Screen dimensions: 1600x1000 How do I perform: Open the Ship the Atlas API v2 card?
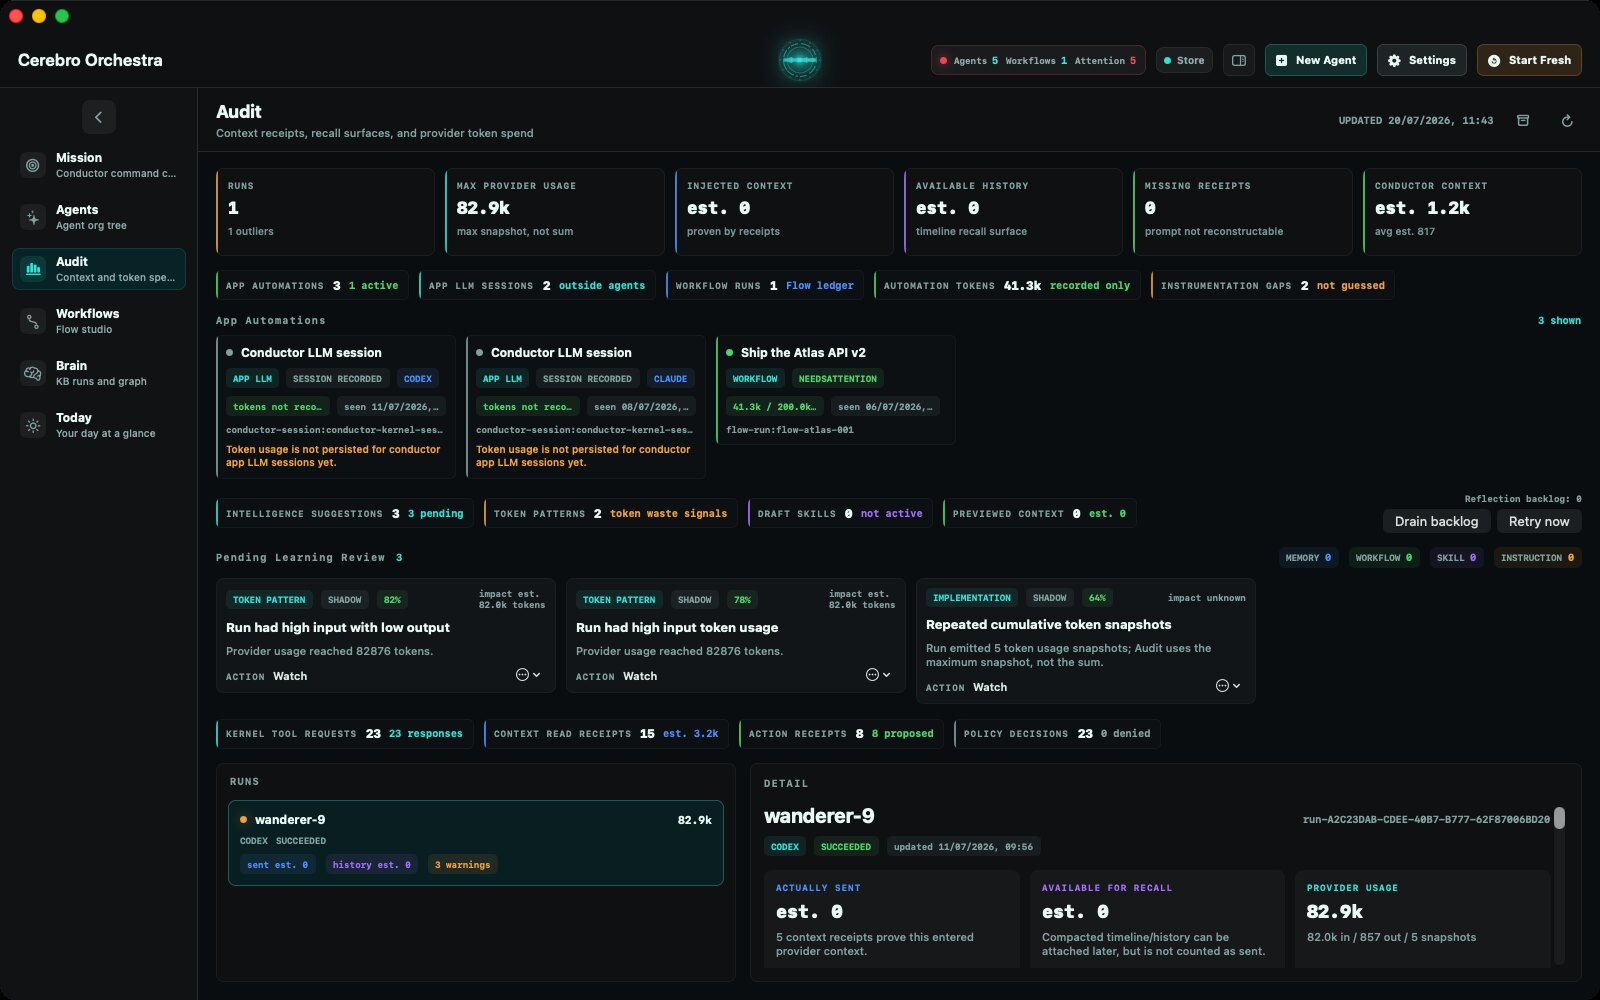point(835,390)
